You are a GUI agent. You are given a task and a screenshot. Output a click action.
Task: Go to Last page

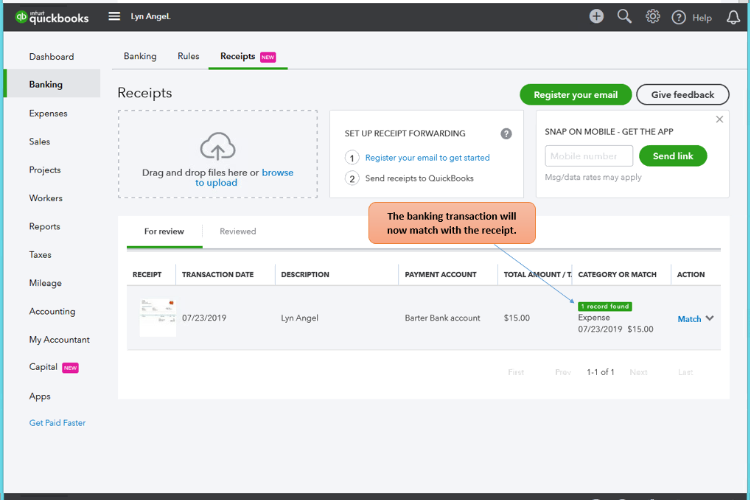[685, 372]
